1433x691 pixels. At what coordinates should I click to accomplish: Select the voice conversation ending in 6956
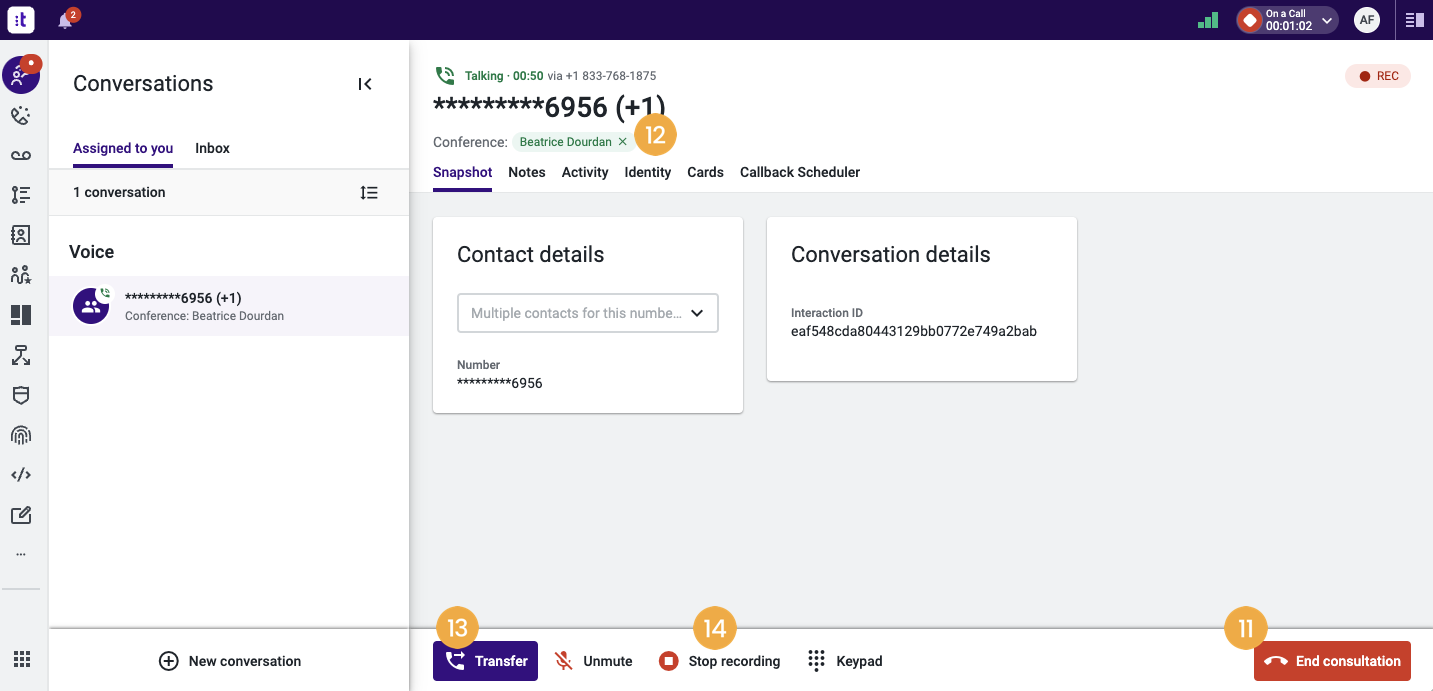point(229,306)
